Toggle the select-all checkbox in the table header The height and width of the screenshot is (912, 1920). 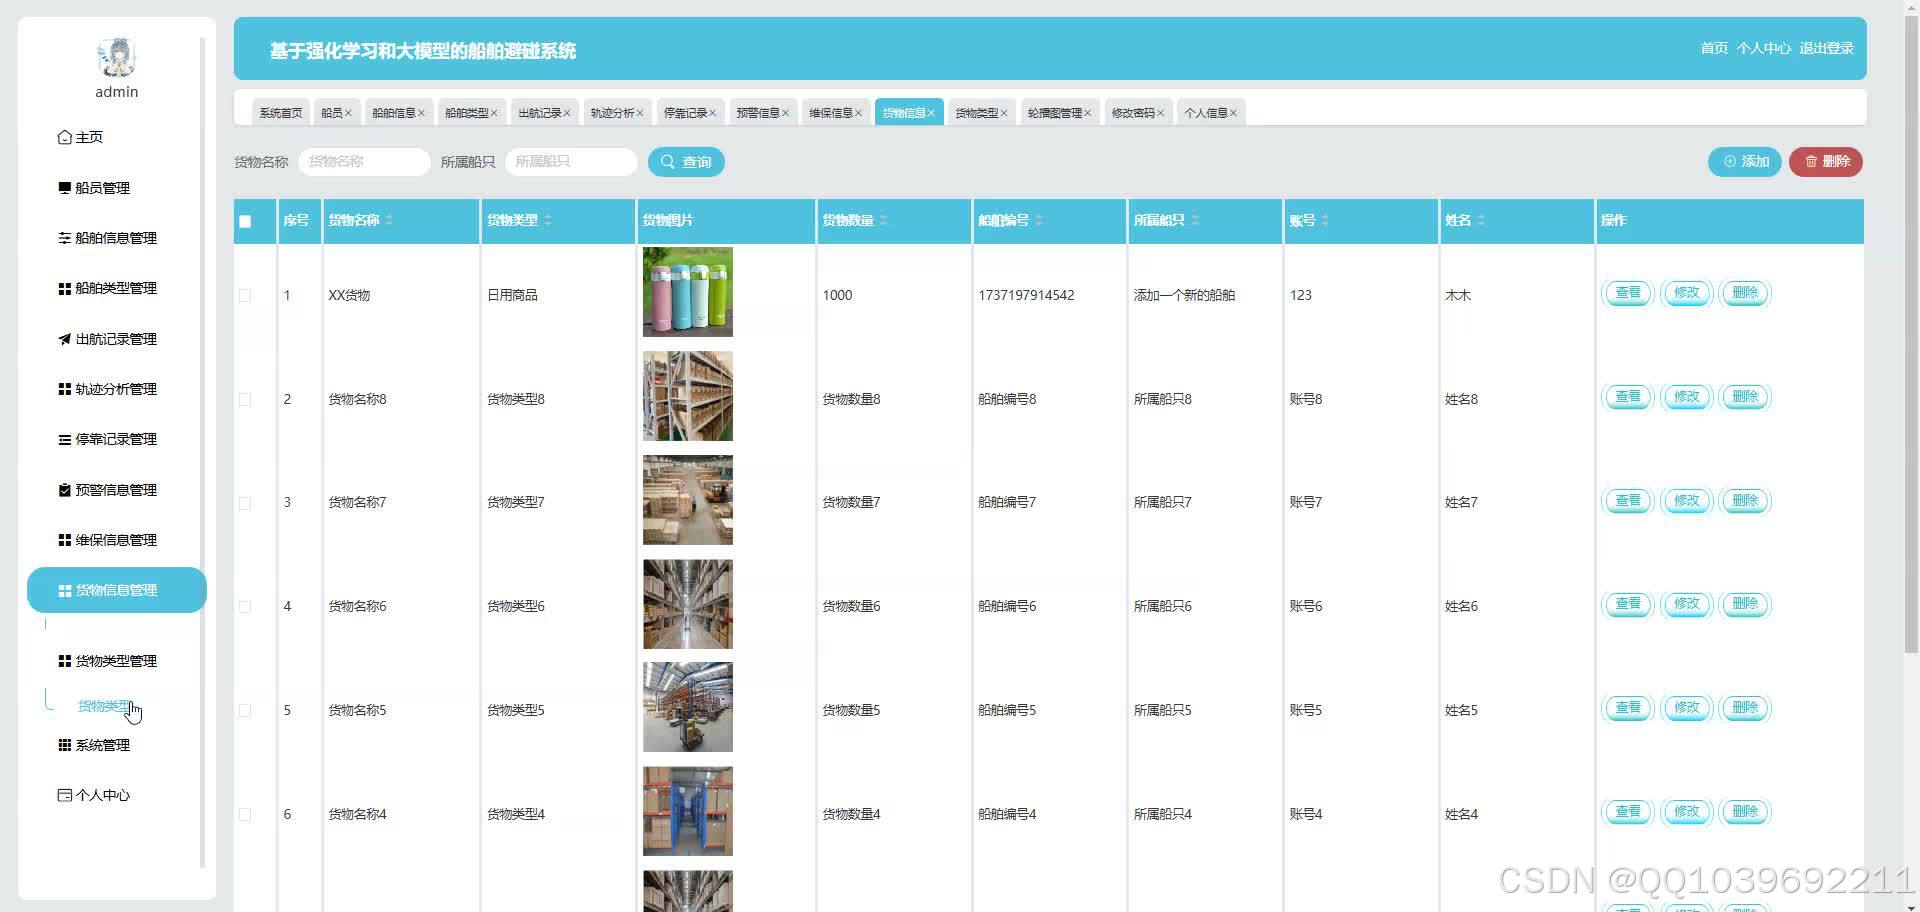click(x=245, y=221)
